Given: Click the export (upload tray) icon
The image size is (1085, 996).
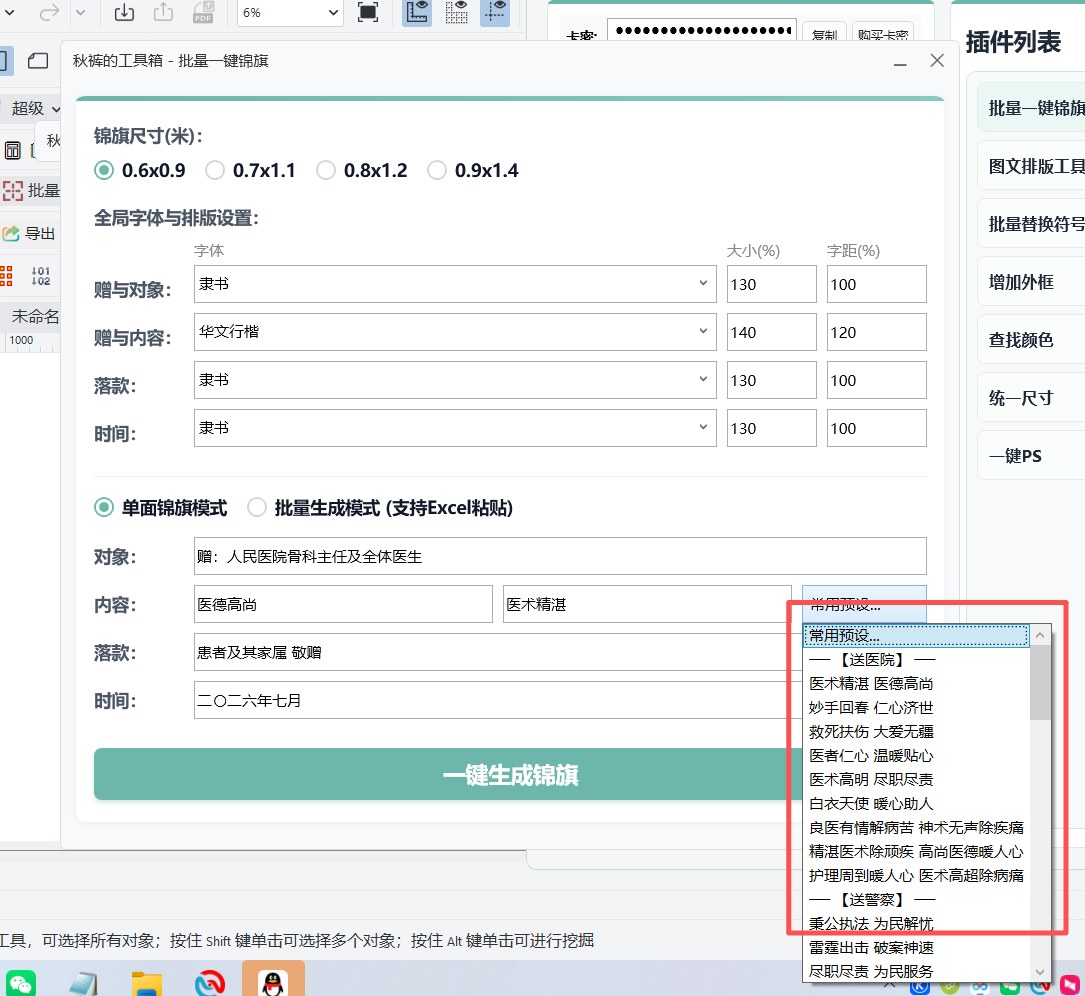Looking at the screenshot, I should coord(163,12).
